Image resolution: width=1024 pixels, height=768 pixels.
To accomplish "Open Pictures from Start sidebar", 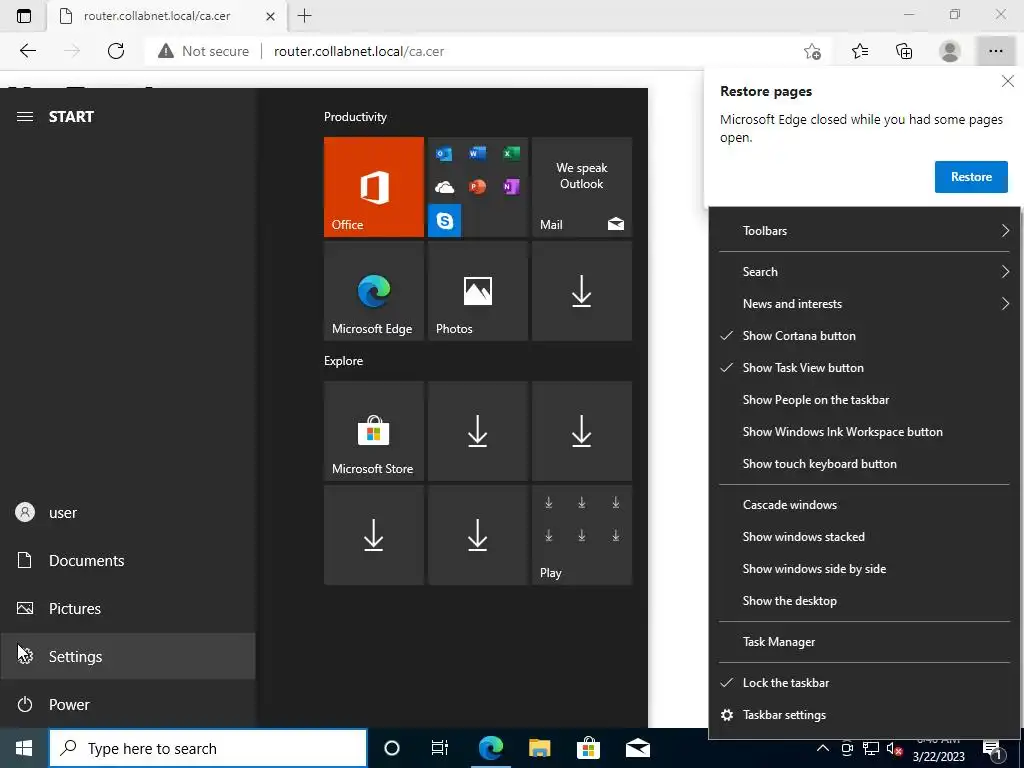I will pyautogui.click(x=127, y=609).
